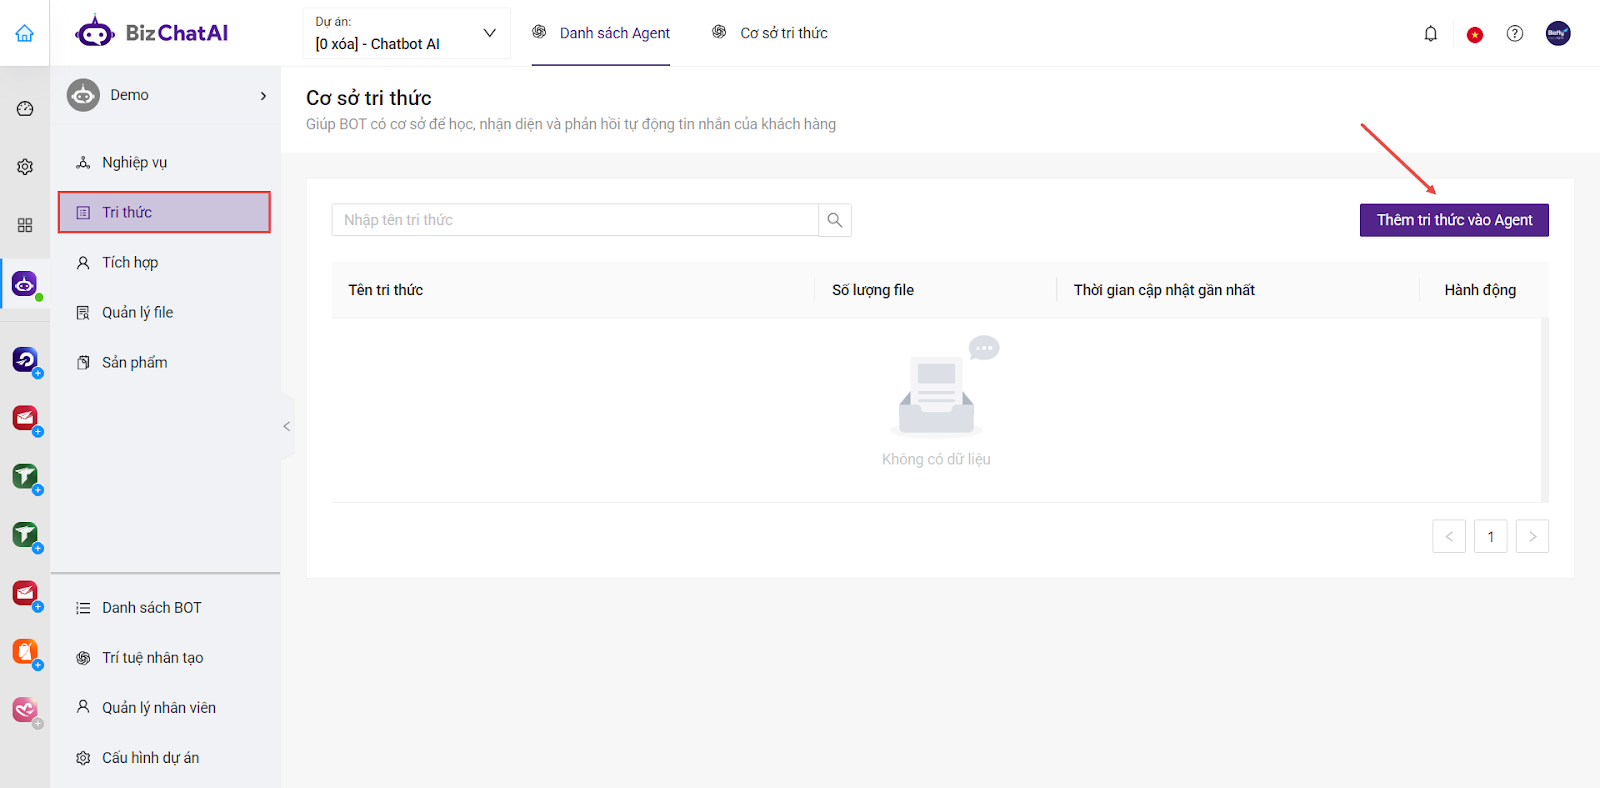1600x788 pixels.
Task: Open Tri thức menu item
Action: (x=164, y=212)
